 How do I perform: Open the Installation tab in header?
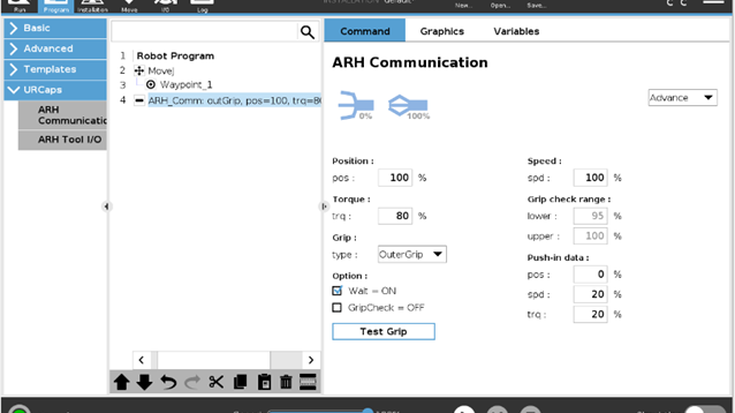point(92,6)
